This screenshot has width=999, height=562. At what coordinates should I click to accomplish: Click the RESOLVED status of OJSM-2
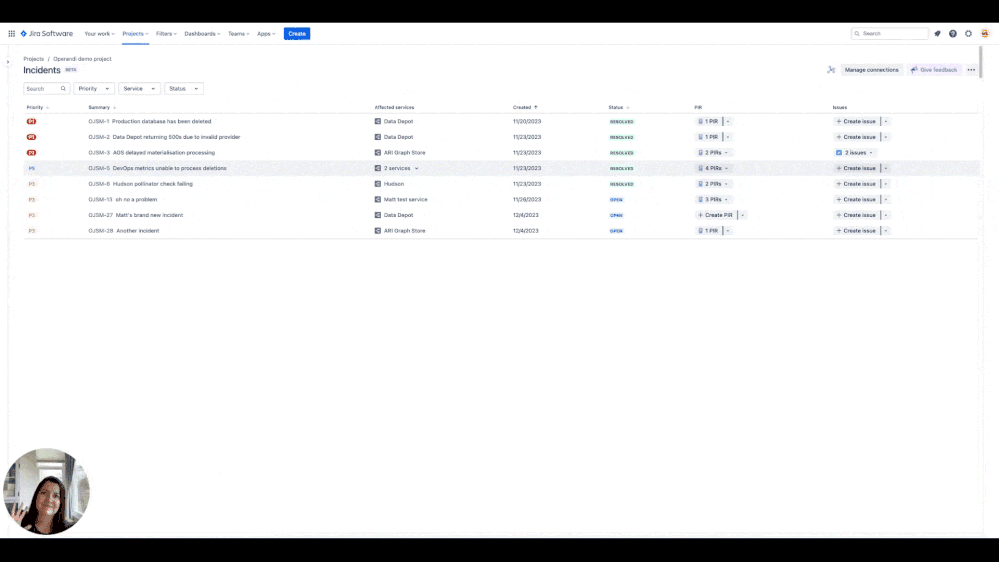[621, 137]
